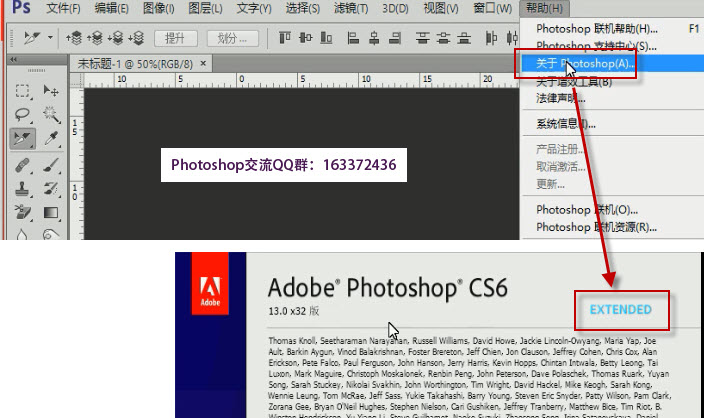Close the 帮助(H) menu
The image size is (704, 418).
[x=544, y=8]
